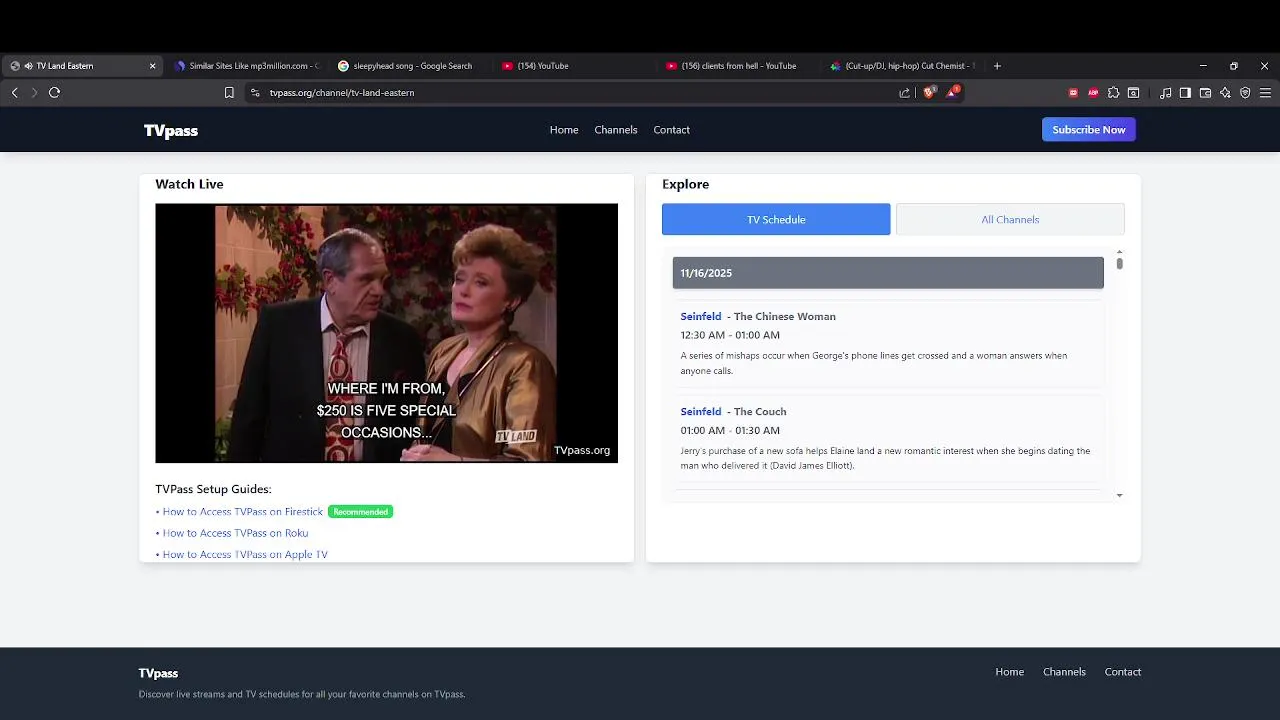Open the Brave Wallet icon
This screenshot has width=1280, height=720.
[x=1205, y=92]
